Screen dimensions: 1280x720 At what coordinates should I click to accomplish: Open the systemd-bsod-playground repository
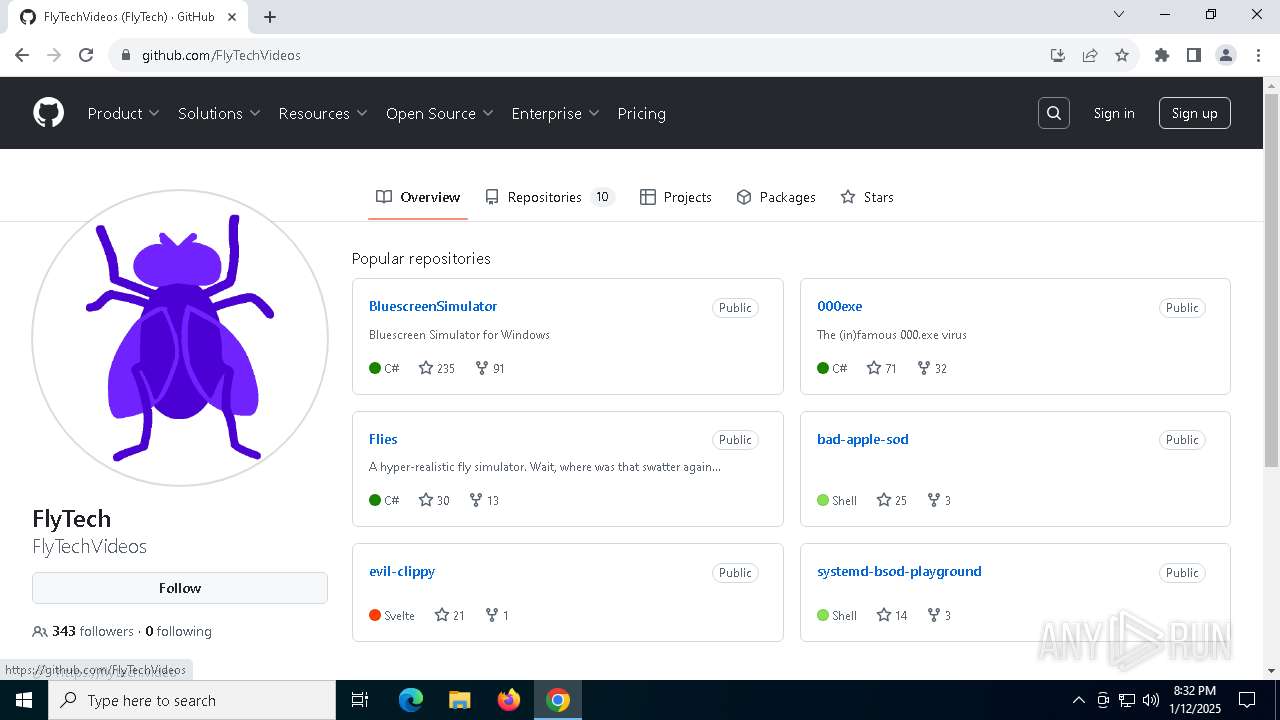(899, 571)
